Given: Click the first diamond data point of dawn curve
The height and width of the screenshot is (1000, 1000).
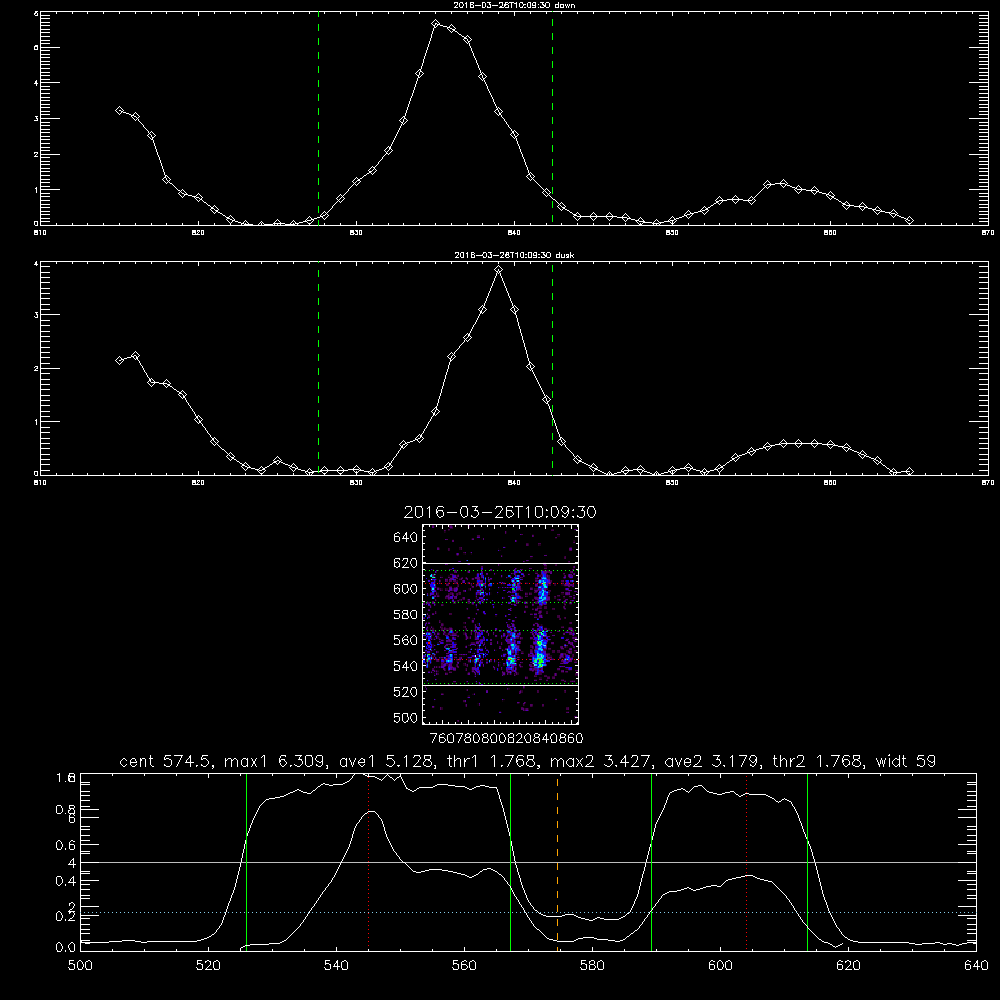Looking at the screenshot, I should click(x=119, y=110).
